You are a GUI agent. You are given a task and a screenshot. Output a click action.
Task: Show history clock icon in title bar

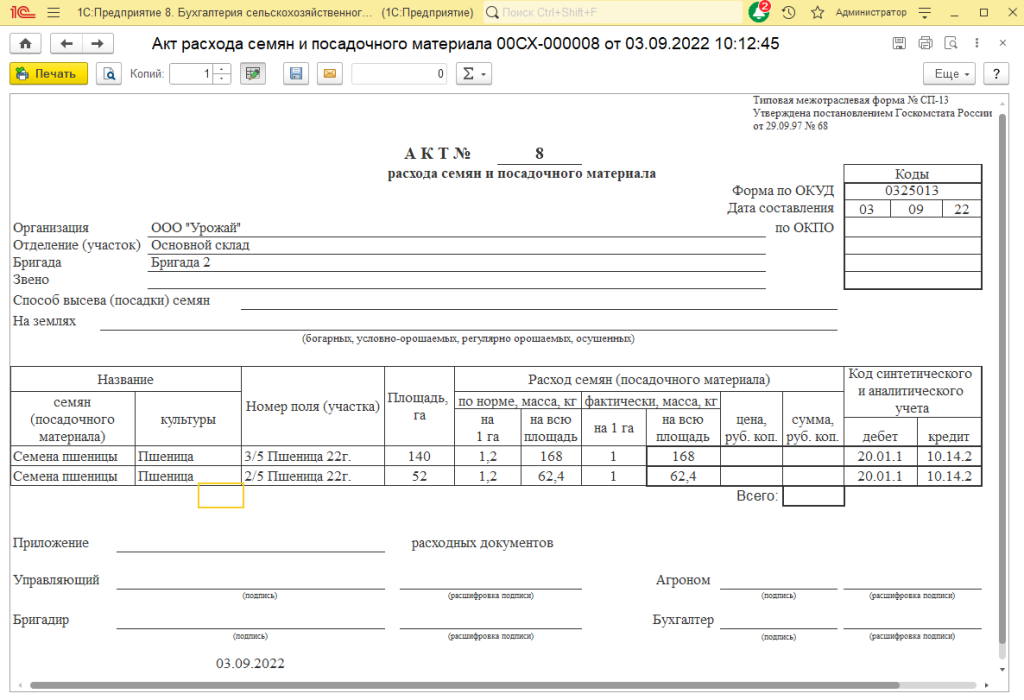tap(789, 13)
